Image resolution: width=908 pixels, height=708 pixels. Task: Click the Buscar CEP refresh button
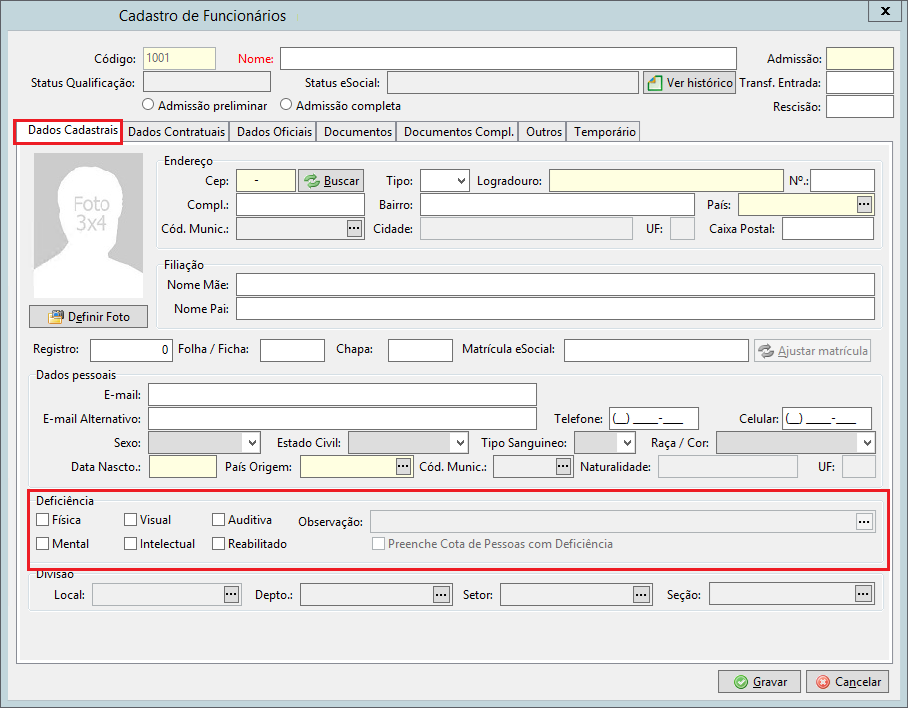pyautogui.click(x=331, y=181)
